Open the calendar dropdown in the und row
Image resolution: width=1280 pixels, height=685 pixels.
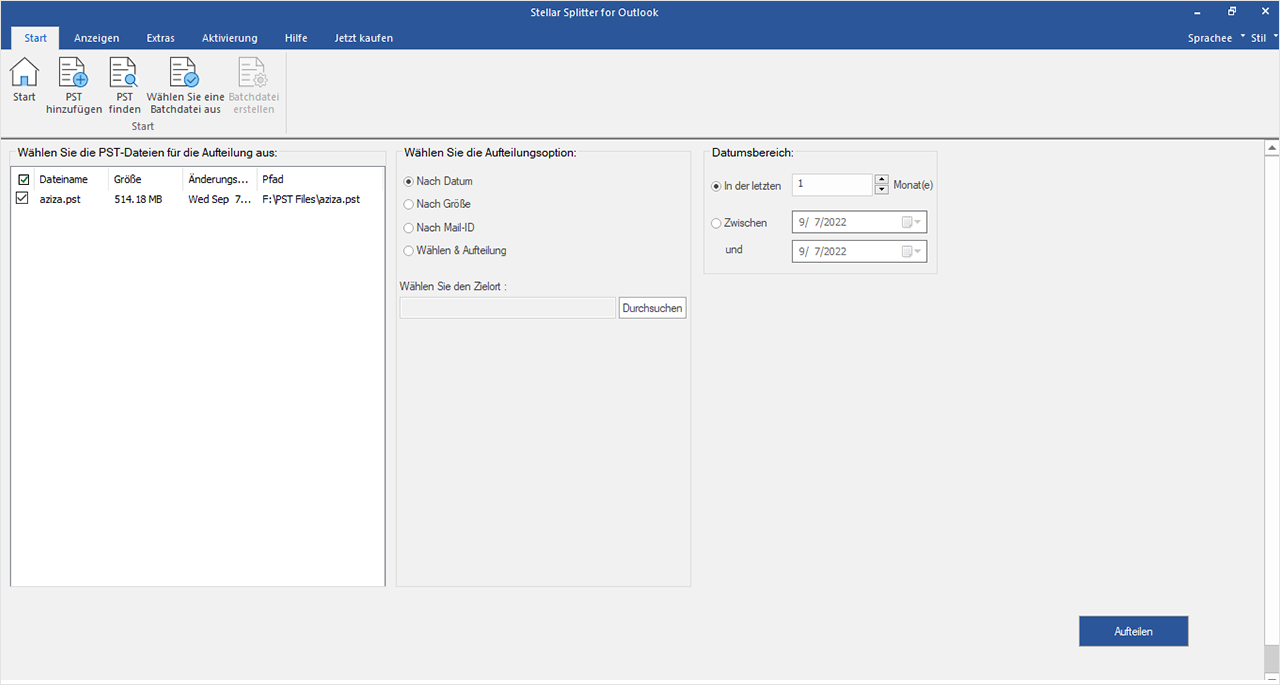point(911,251)
